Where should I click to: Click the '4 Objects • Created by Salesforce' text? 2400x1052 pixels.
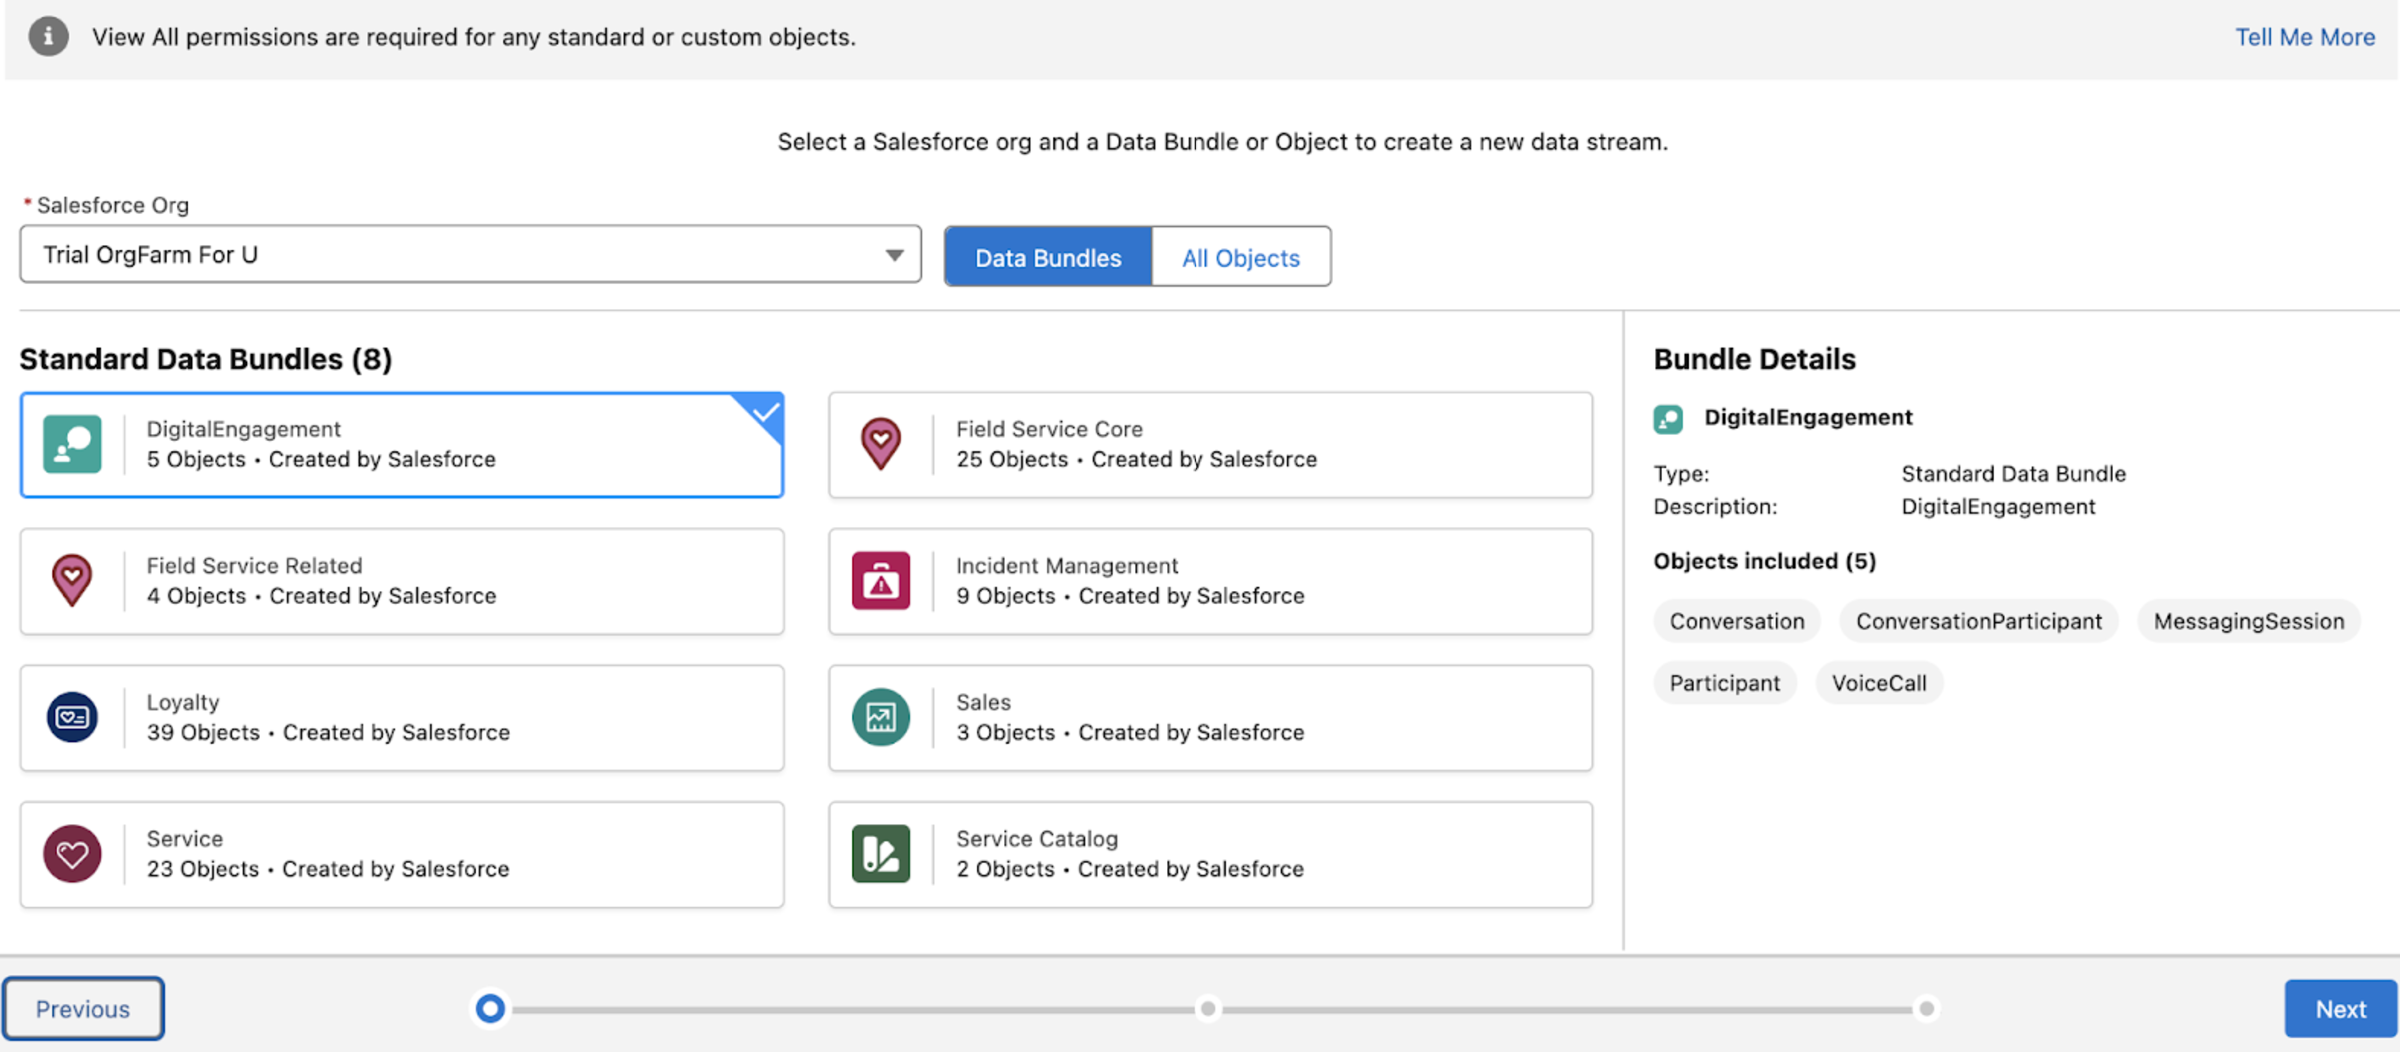(x=321, y=596)
